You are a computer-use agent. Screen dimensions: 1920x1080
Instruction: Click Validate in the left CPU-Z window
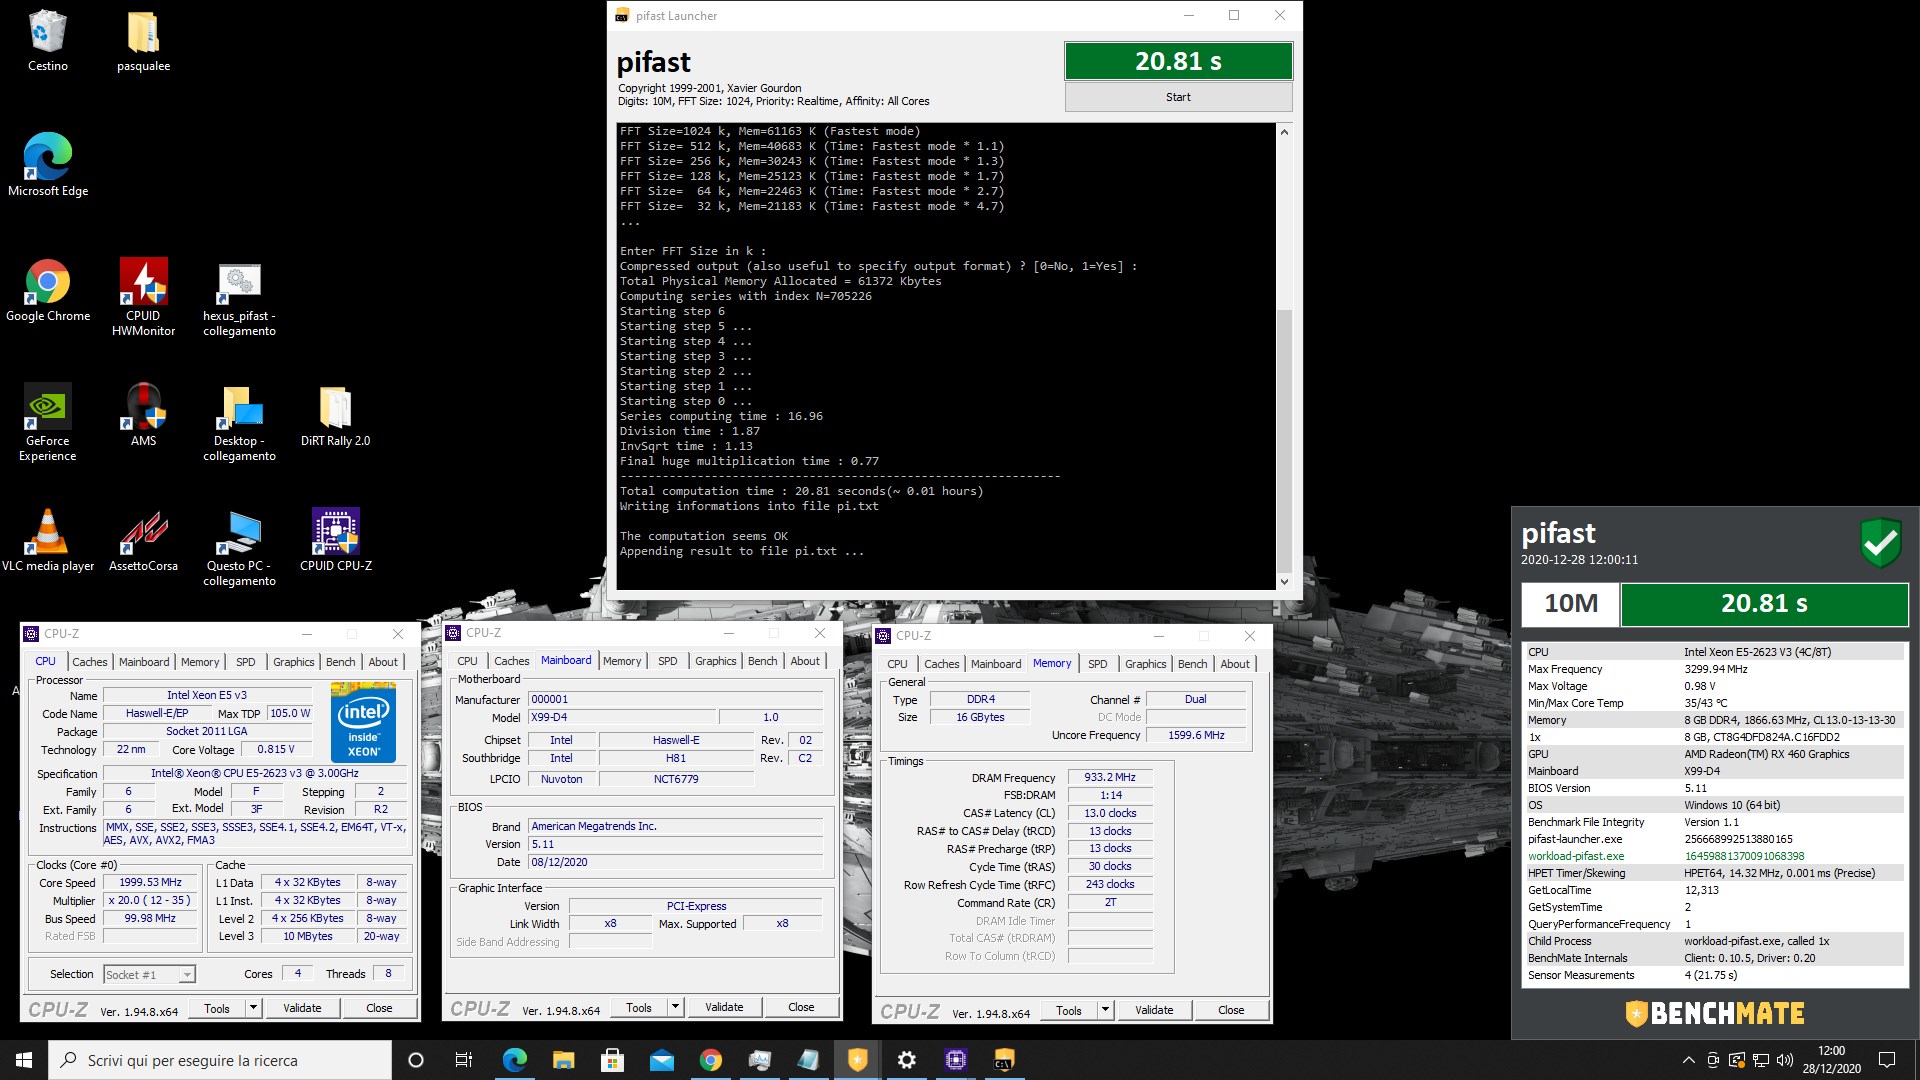point(302,1008)
